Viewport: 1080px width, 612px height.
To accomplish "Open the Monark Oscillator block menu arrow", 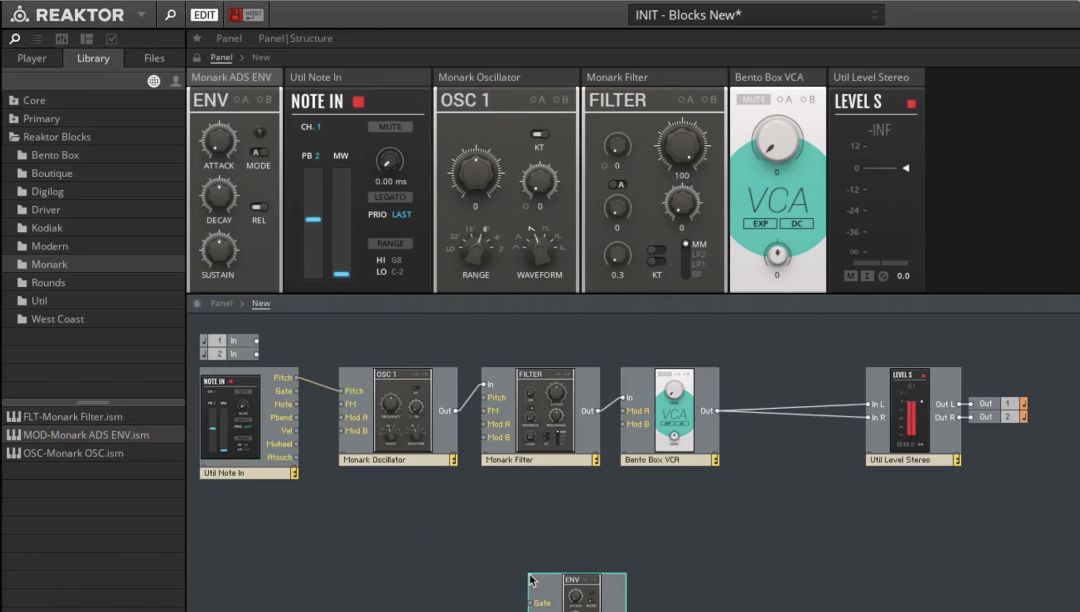I will 453,460.
